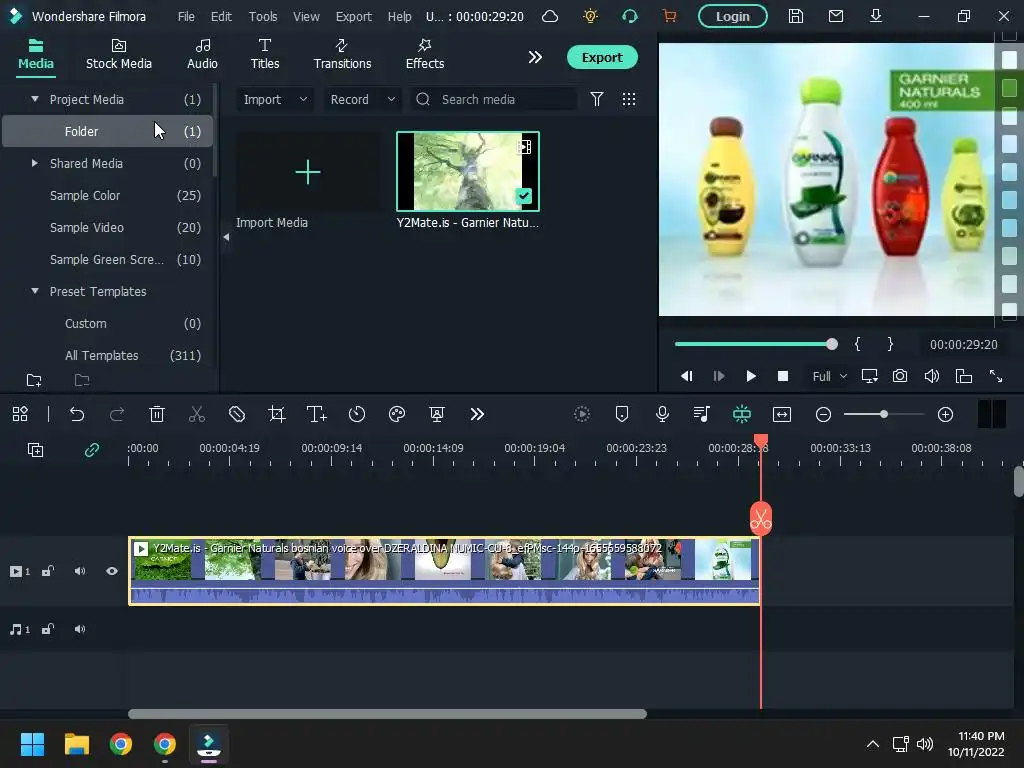Click the zoom out minus timeline button
1024x768 pixels.
coord(823,414)
